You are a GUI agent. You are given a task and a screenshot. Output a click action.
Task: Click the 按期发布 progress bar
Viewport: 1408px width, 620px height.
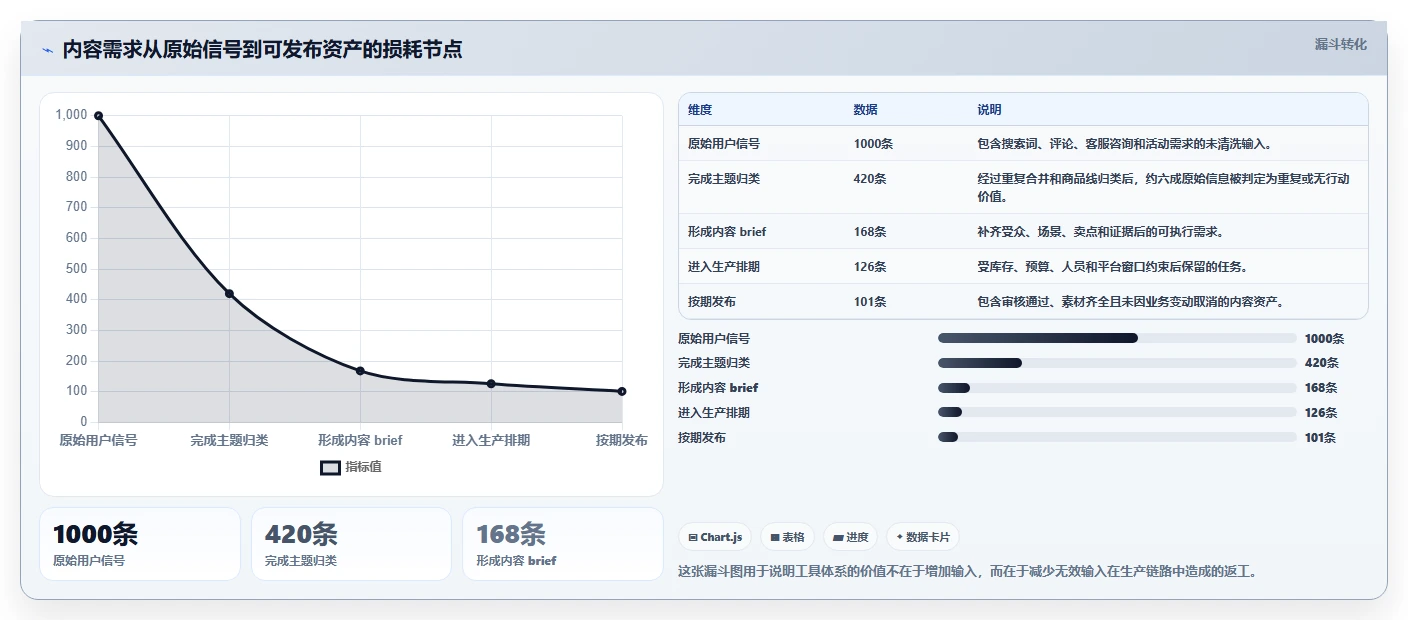[1117, 437]
